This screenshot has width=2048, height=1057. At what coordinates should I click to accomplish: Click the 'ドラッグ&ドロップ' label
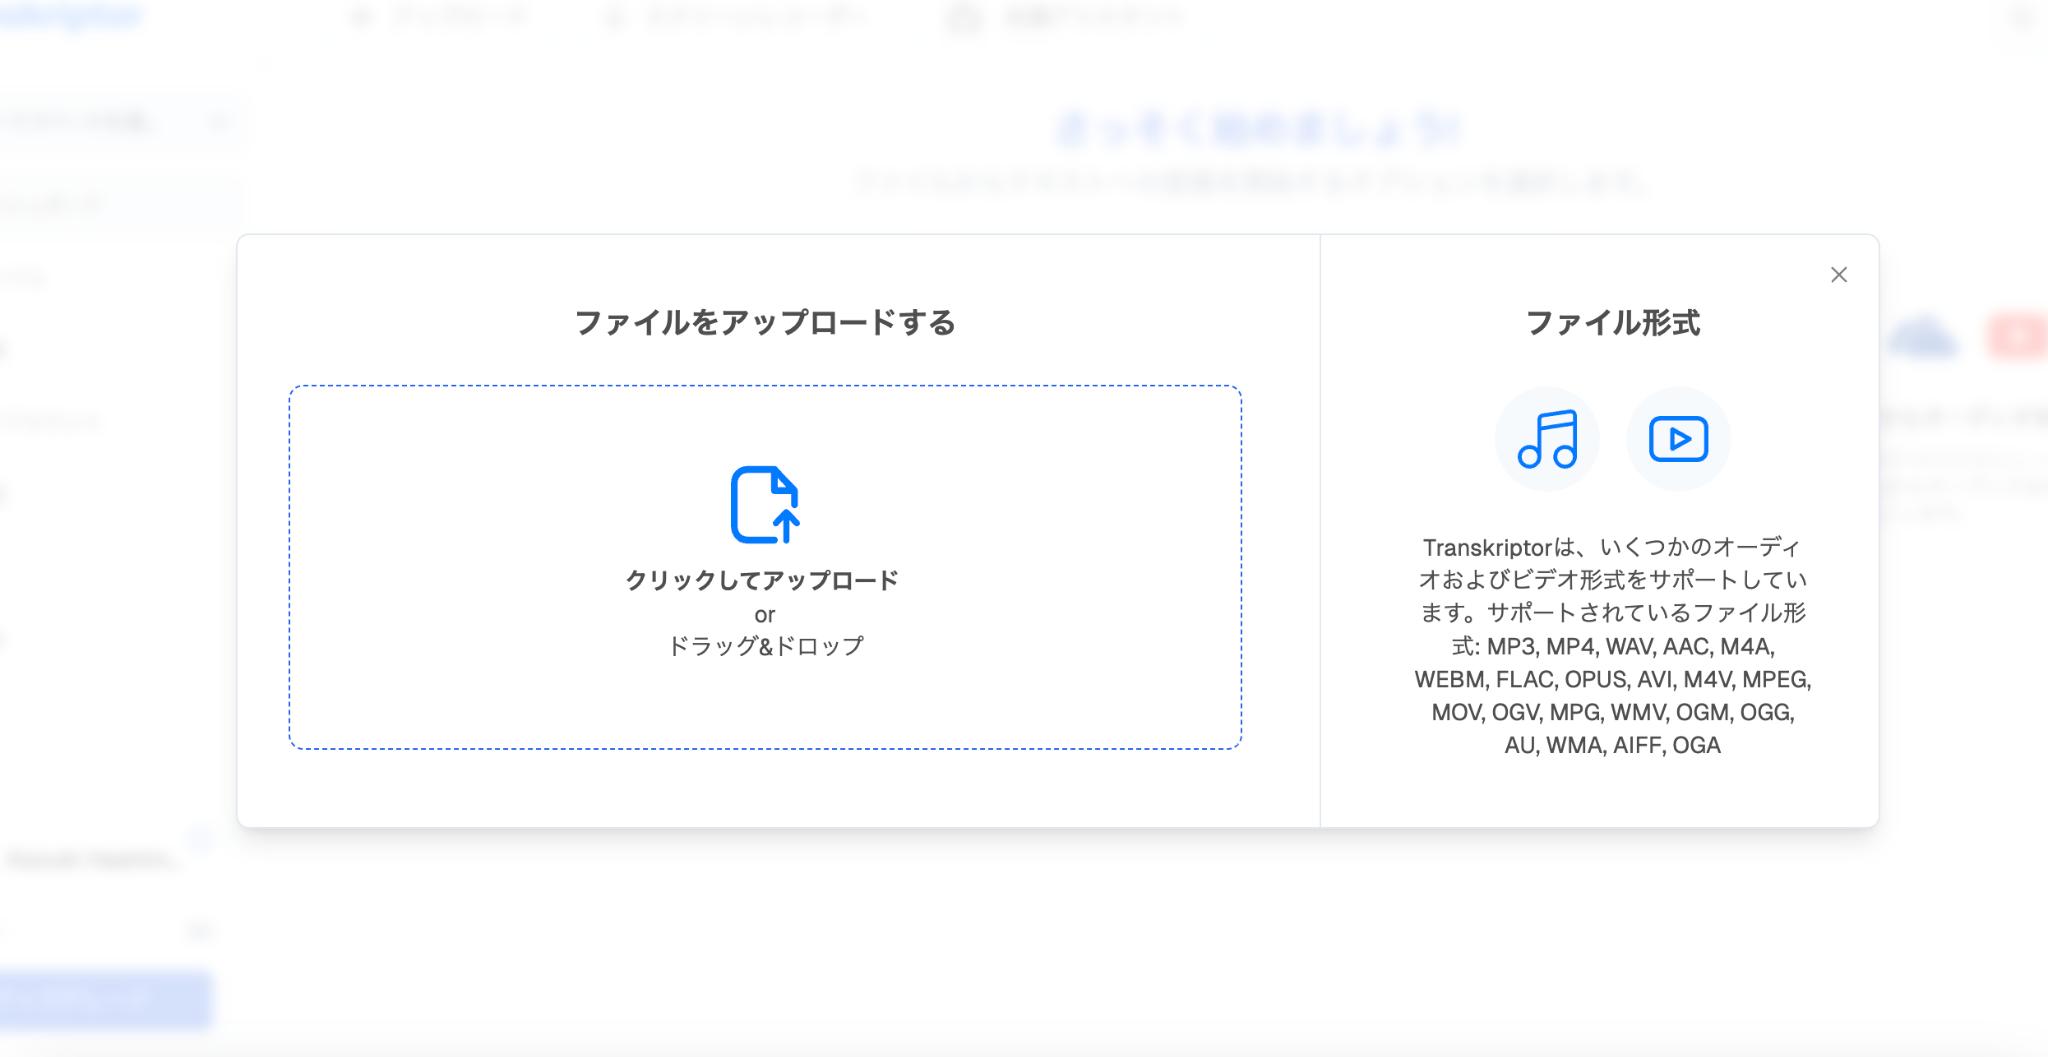tap(765, 646)
